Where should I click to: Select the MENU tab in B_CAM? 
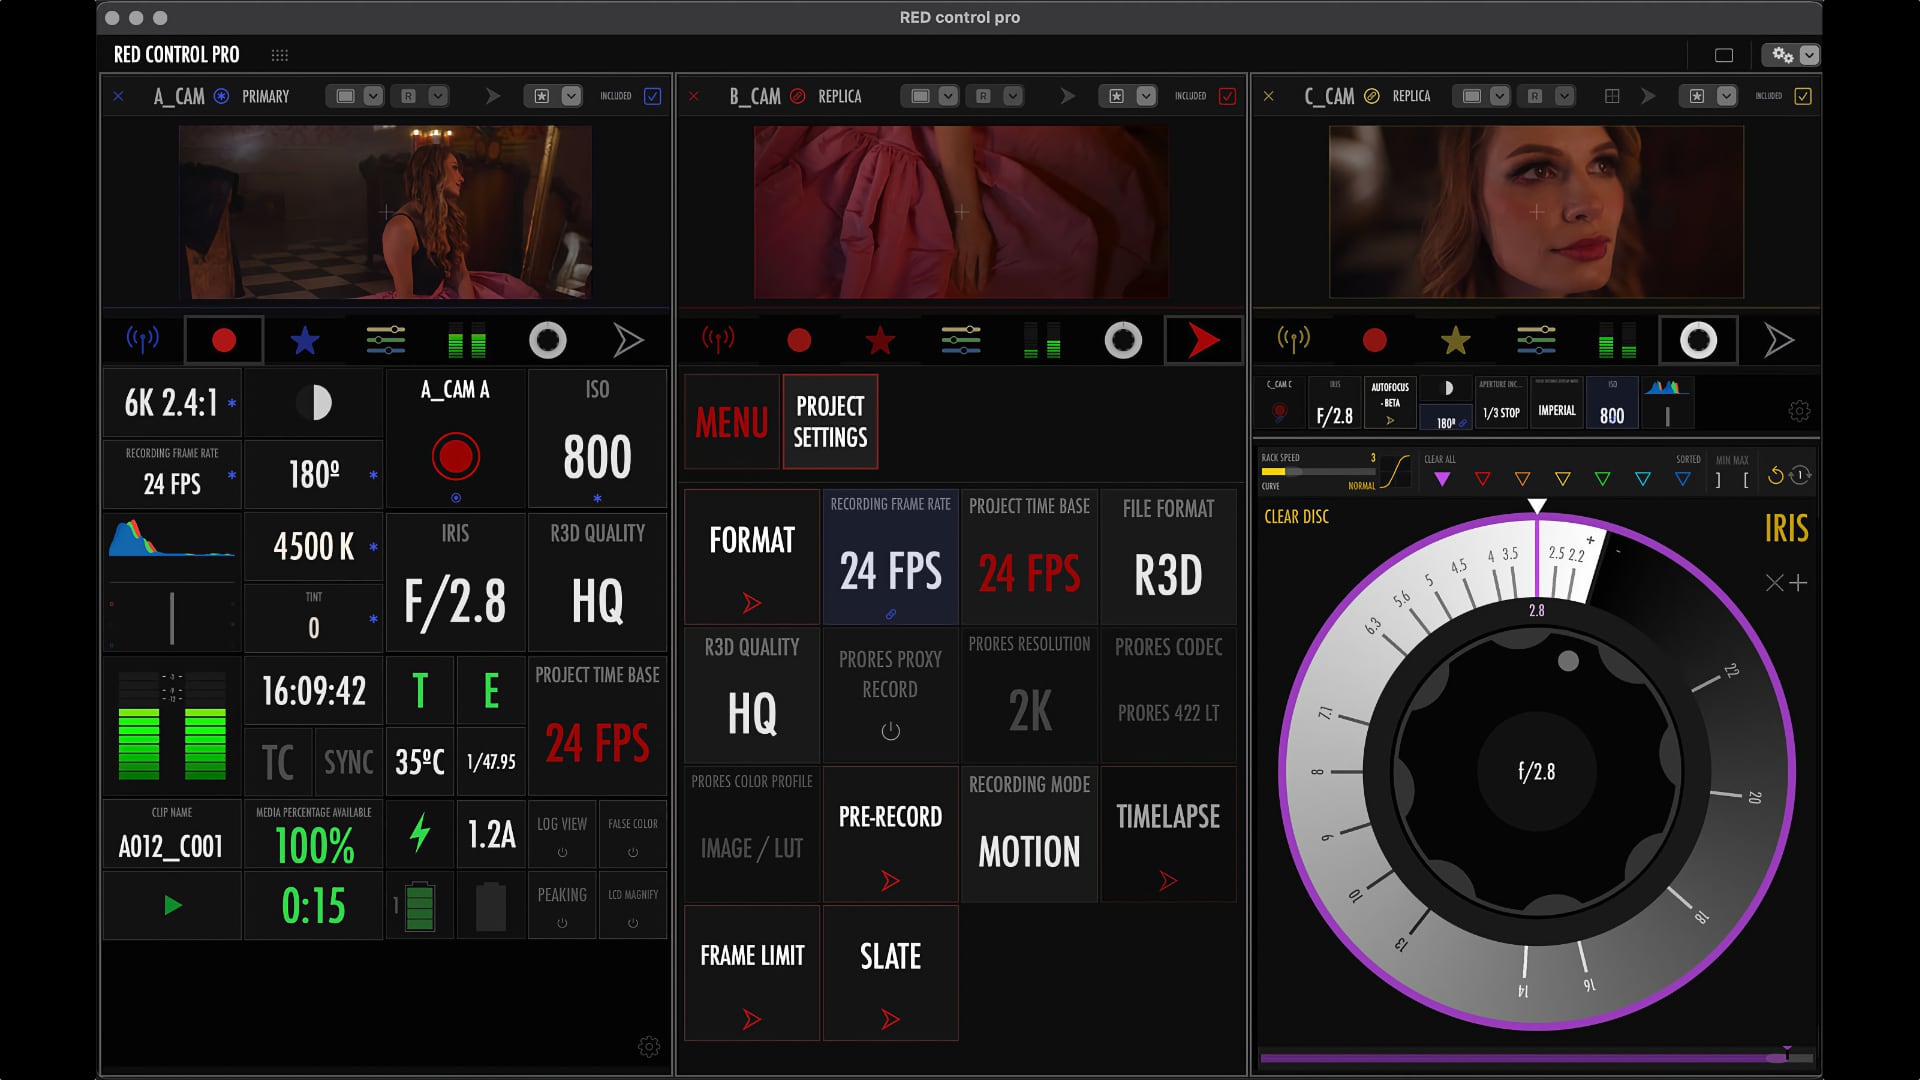pyautogui.click(x=732, y=422)
